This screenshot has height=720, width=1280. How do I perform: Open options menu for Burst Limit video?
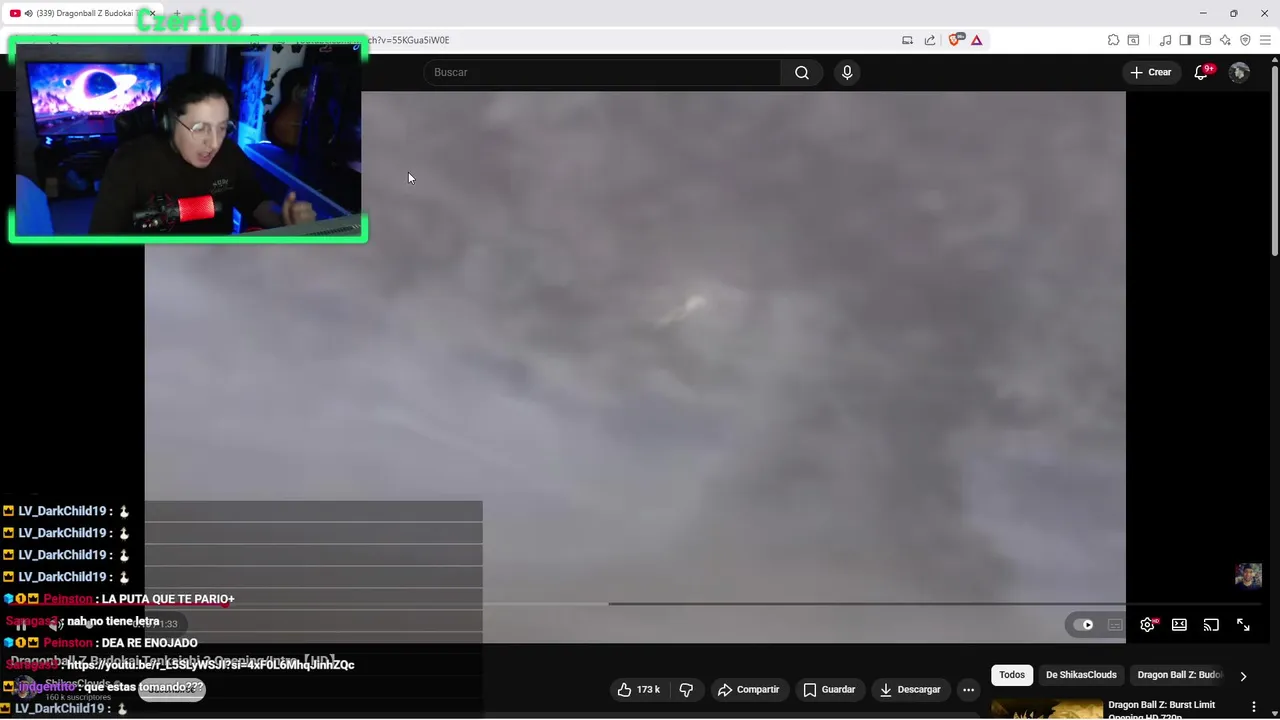point(1253,707)
